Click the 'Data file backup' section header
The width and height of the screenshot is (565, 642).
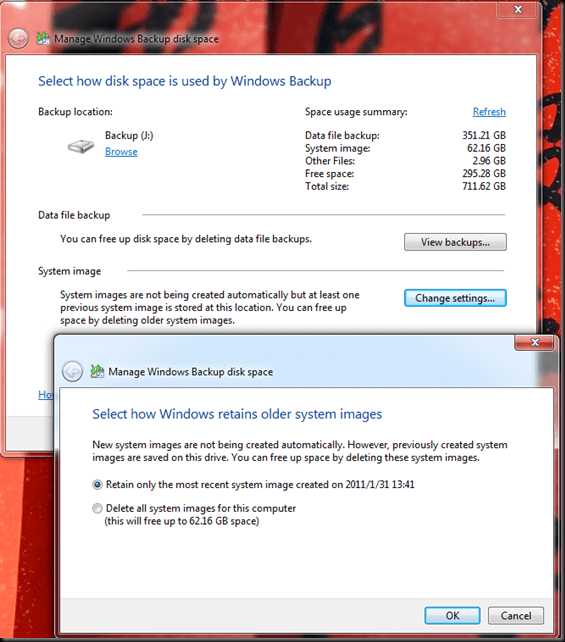tap(74, 215)
